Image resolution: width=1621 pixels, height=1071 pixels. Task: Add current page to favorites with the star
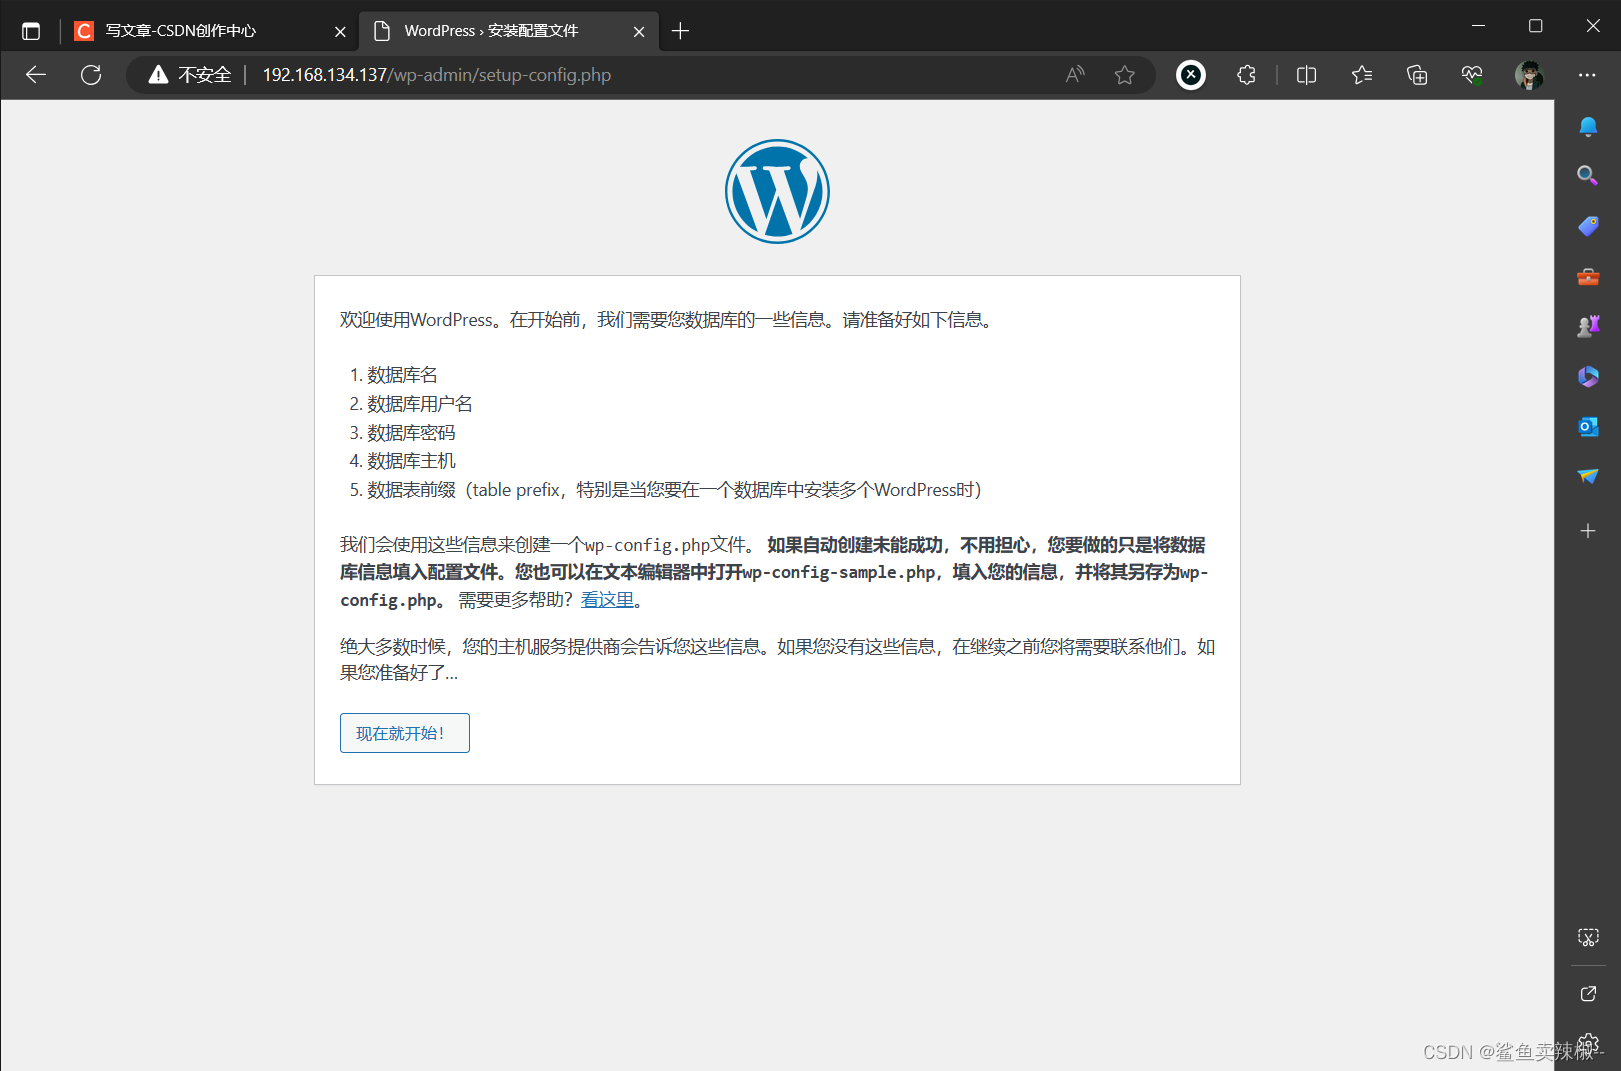(1125, 75)
